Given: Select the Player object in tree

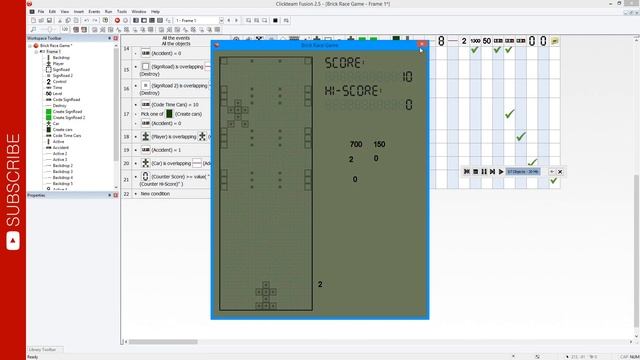Looking at the screenshot, I should pos(58,64).
